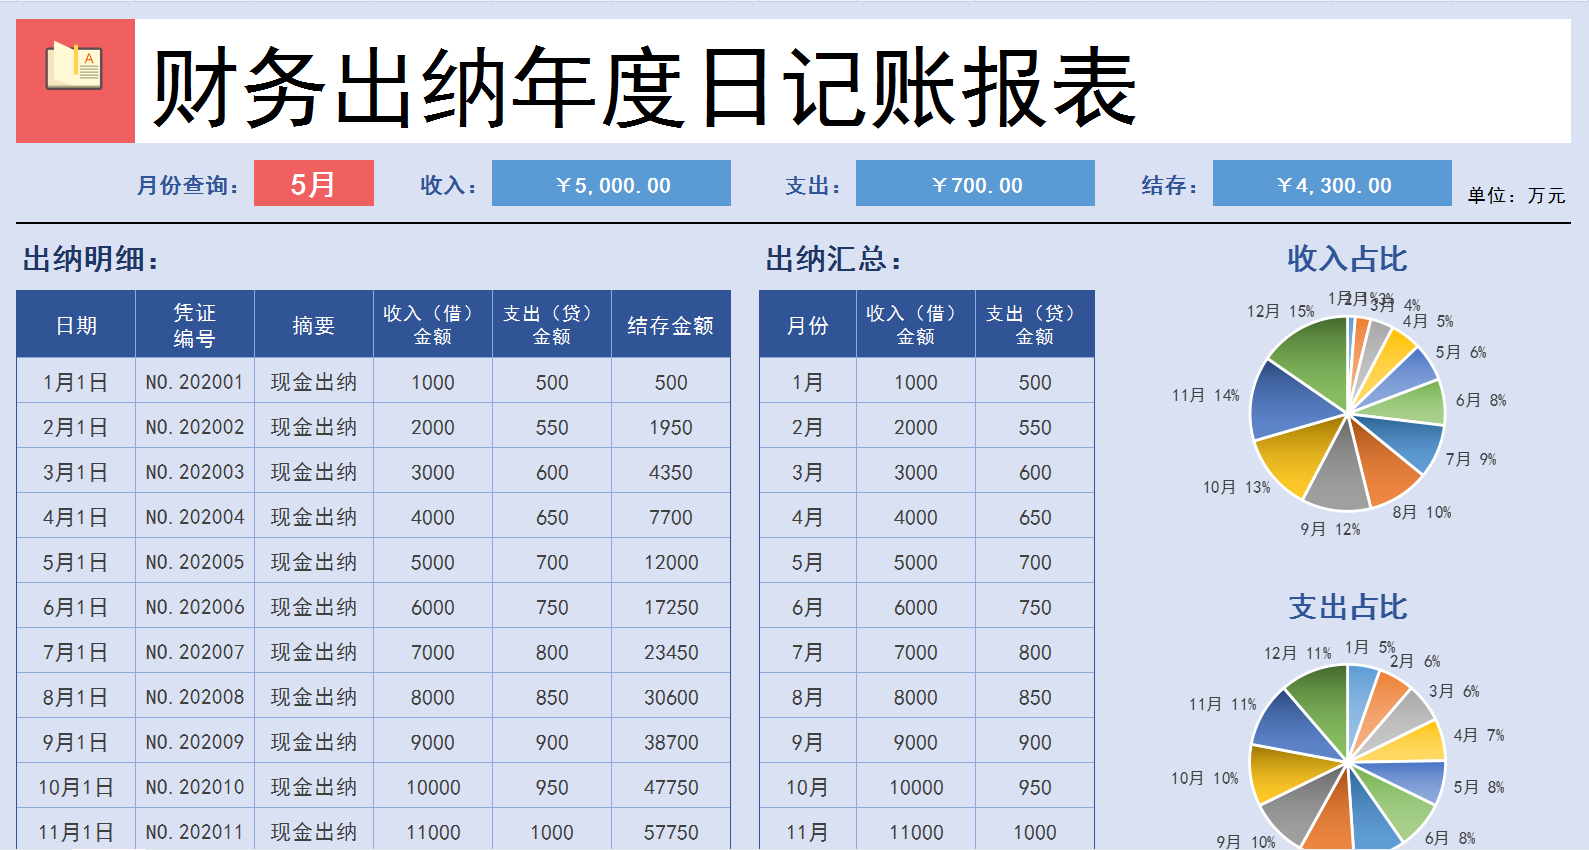Click the 8月 10% label on income pie
Screen dimensions: 1589x850
coord(1422,512)
